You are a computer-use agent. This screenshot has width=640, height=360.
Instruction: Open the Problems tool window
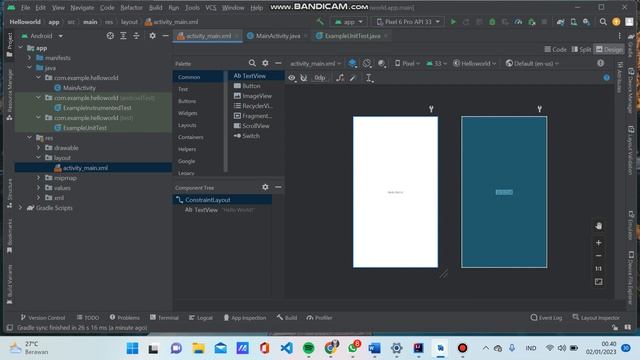point(124,318)
